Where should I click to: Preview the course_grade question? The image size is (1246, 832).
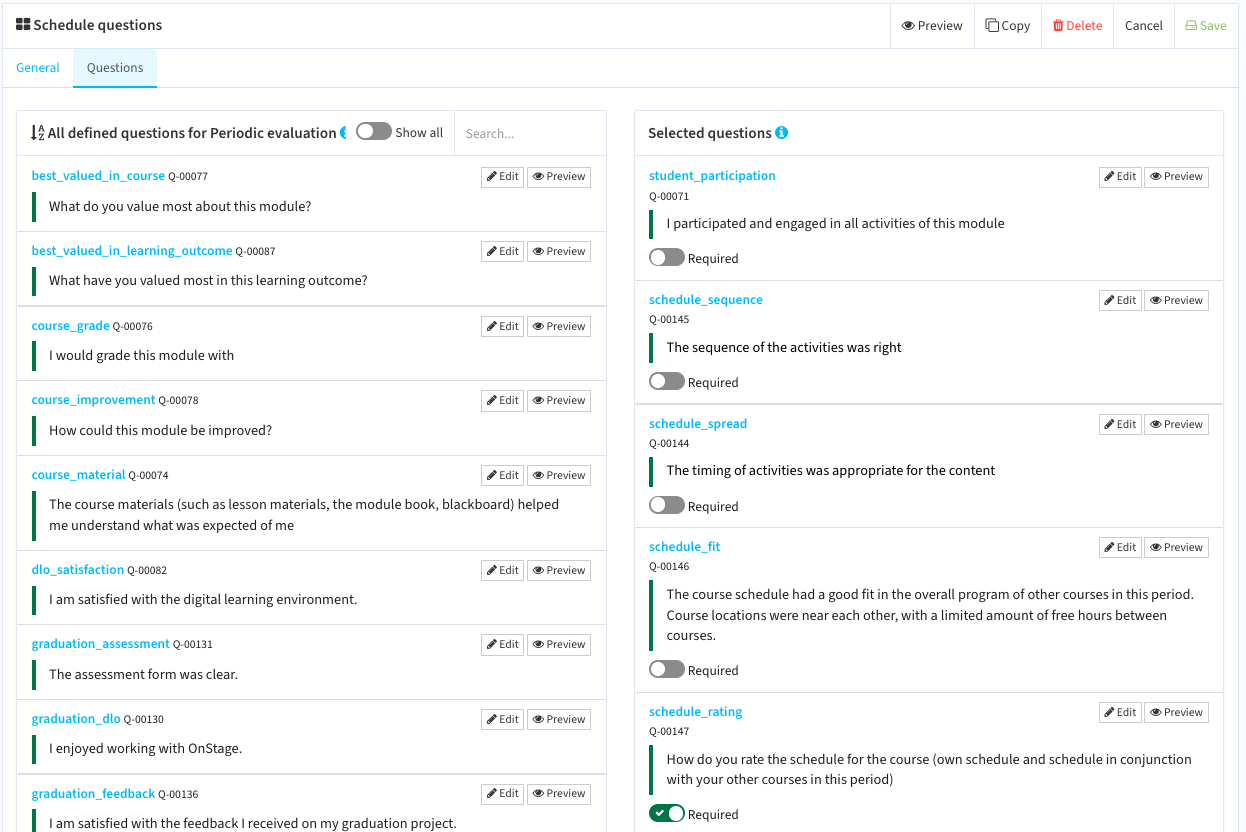(x=559, y=327)
